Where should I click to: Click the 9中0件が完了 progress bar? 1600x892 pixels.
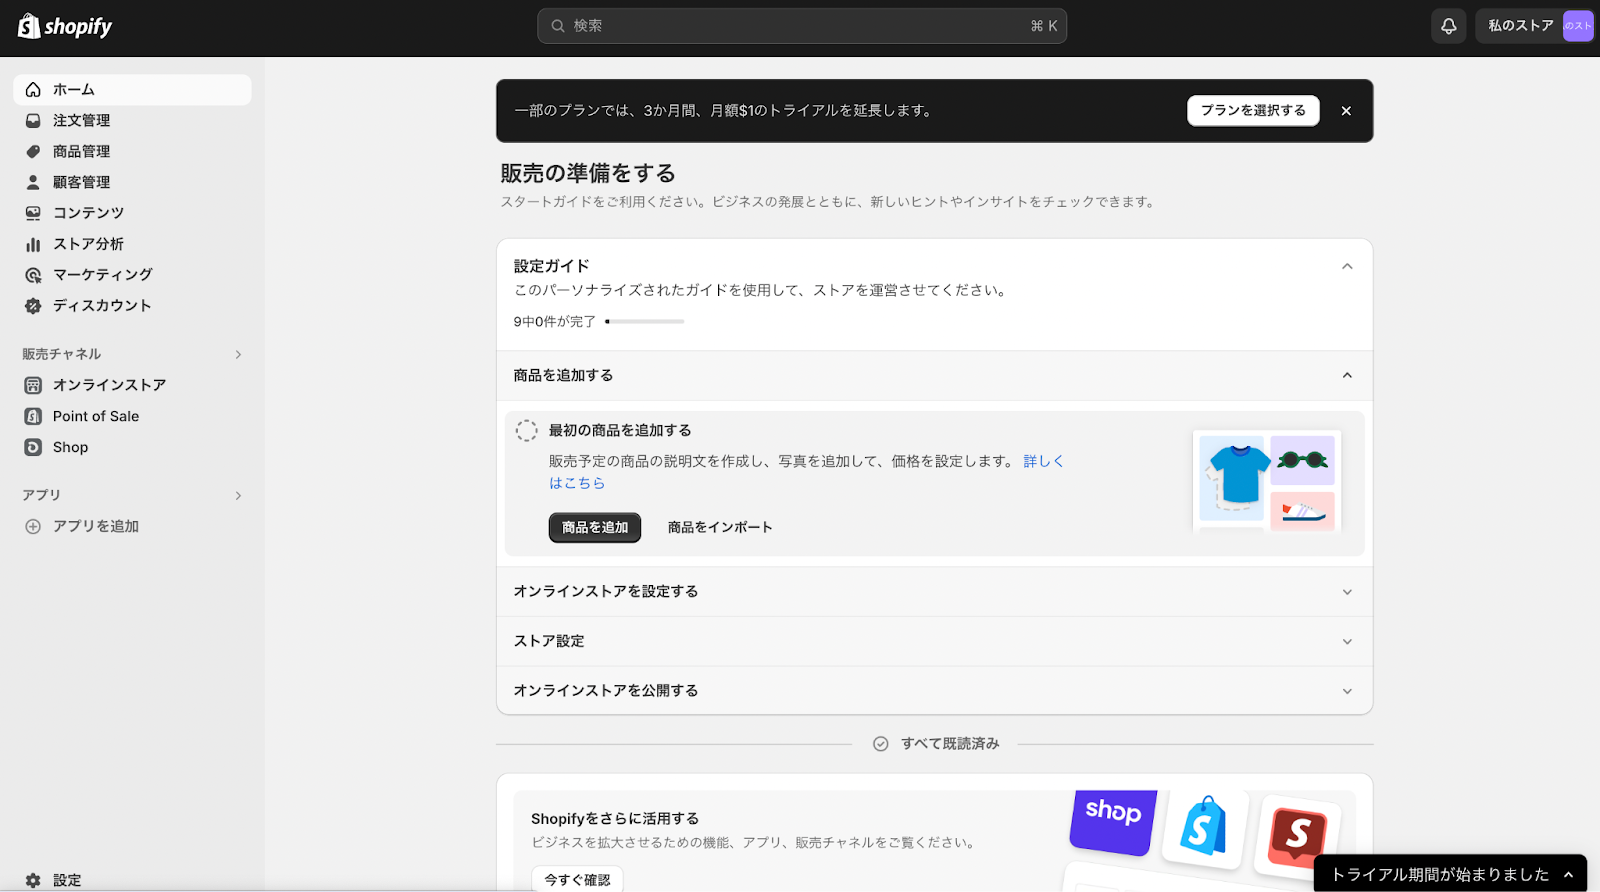(644, 322)
